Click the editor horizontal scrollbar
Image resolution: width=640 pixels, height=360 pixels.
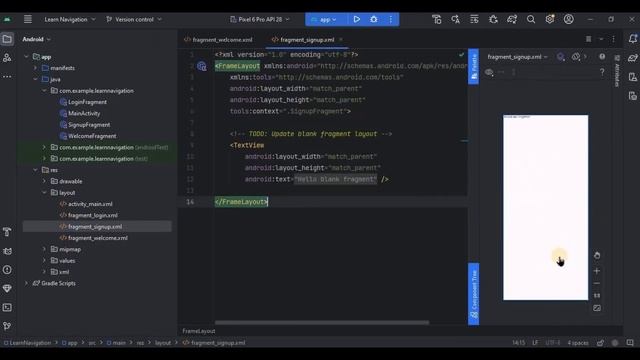click(x=322, y=322)
